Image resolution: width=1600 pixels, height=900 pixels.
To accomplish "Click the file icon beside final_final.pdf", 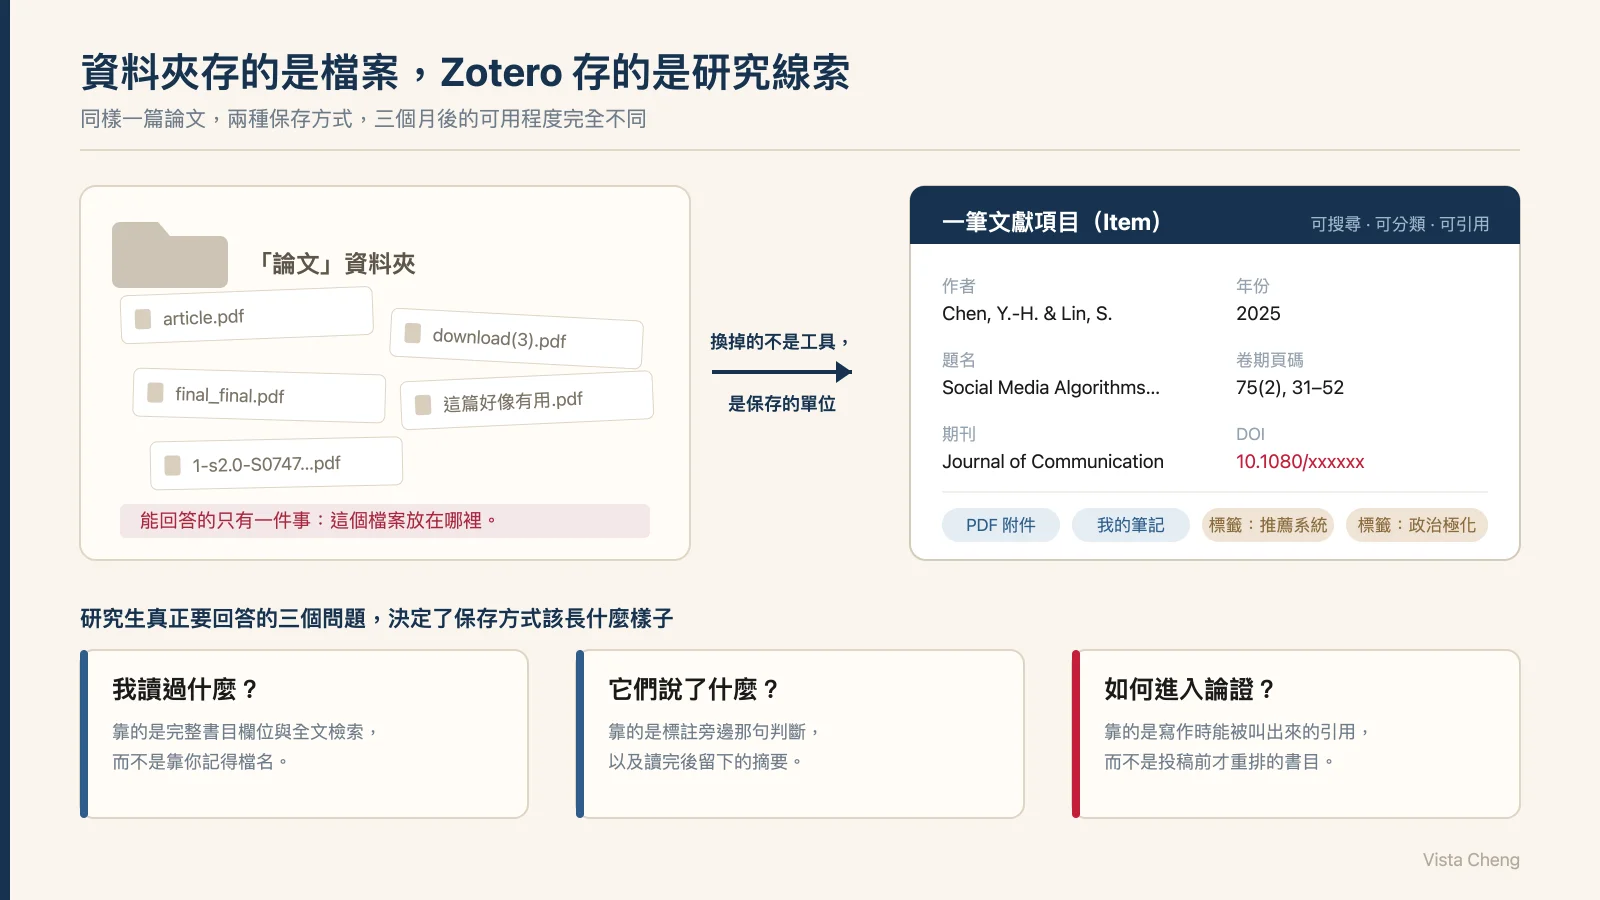I will click(155, 393).
